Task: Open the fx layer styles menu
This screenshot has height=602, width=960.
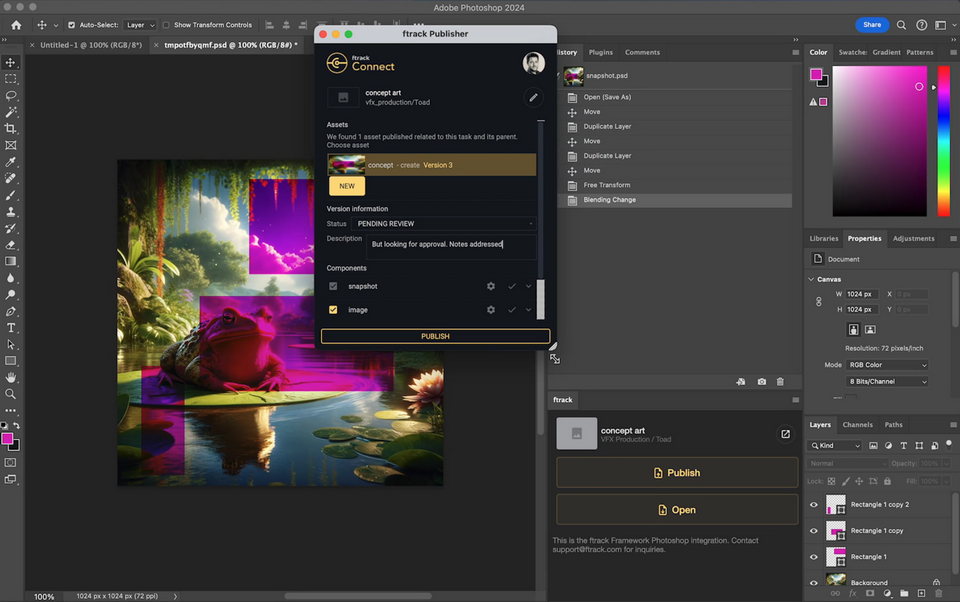Action: click(x=853, y=592)
